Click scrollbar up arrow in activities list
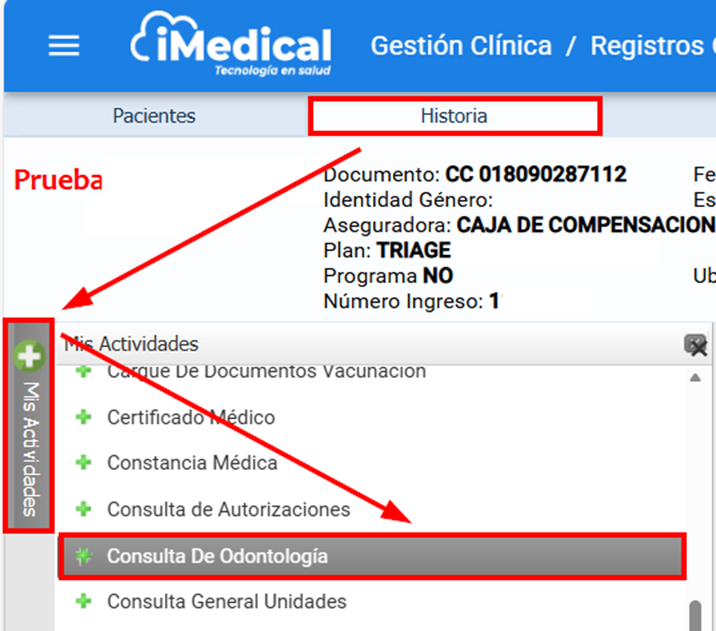Viewport: 716px width, 631px height. point(695,377)
